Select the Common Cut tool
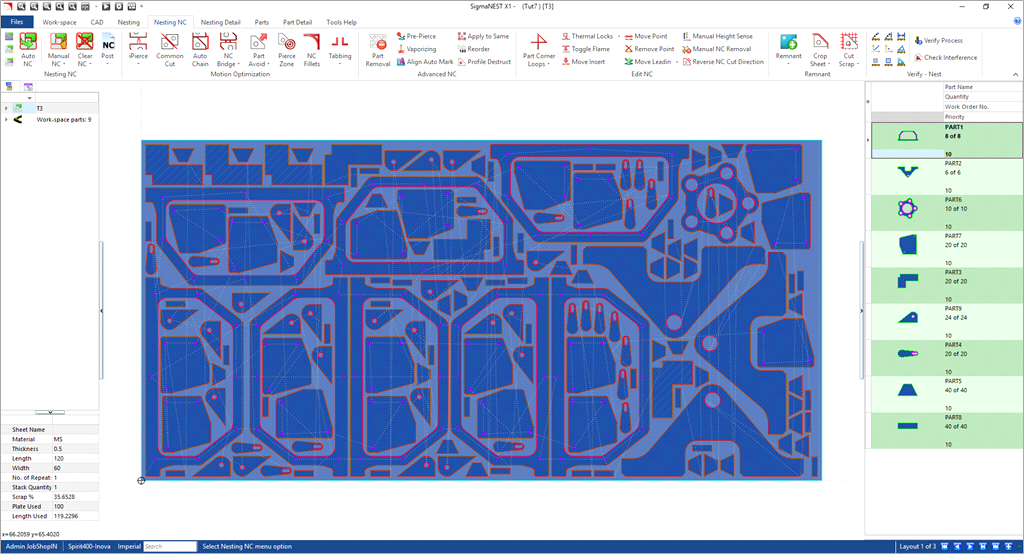Screen dimensions: 1024x554 170,50
